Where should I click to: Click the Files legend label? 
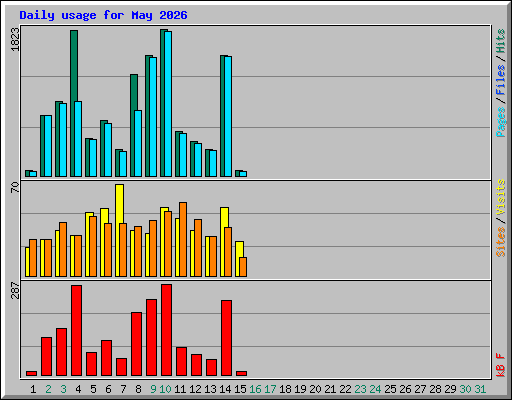(501, 80)
